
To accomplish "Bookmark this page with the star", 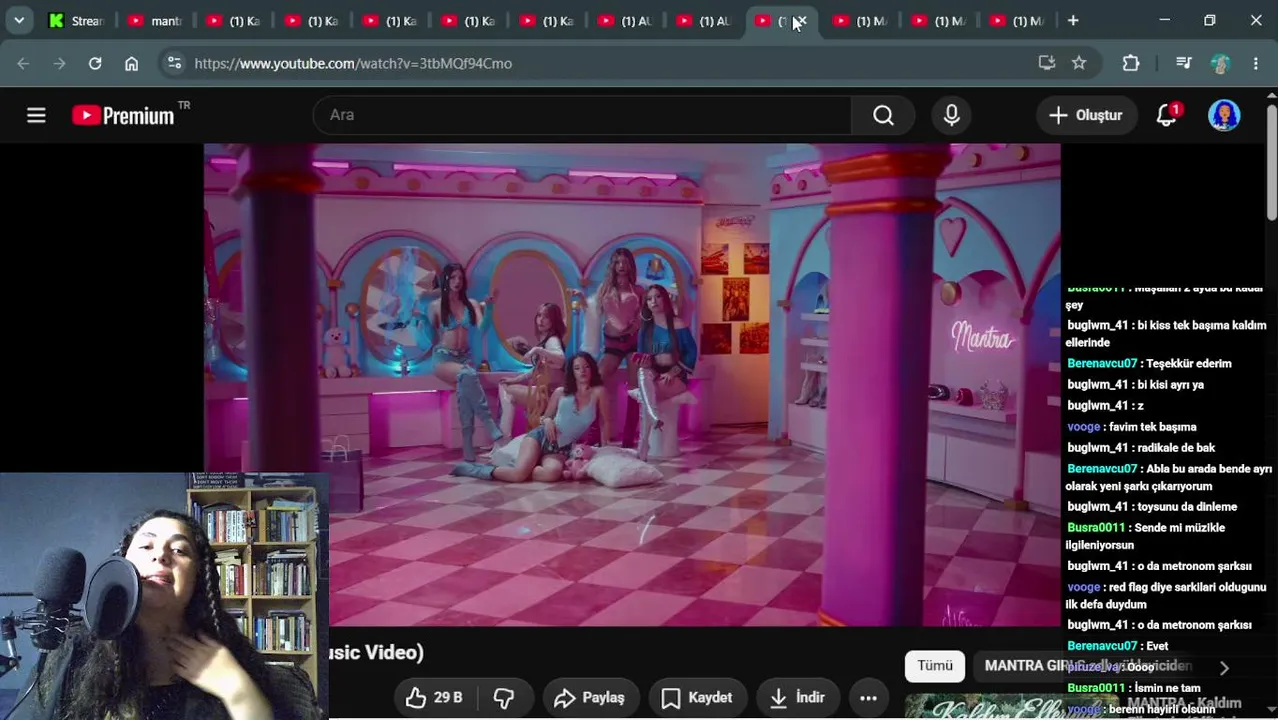I will click(1079, 63).
